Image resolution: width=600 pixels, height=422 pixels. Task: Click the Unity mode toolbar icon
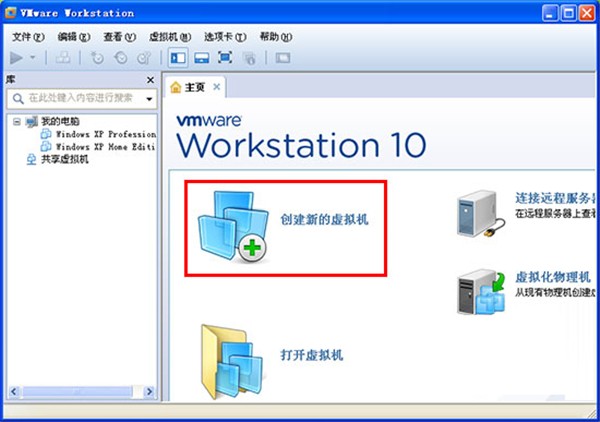pyautogui.click(x=249, y=58)
